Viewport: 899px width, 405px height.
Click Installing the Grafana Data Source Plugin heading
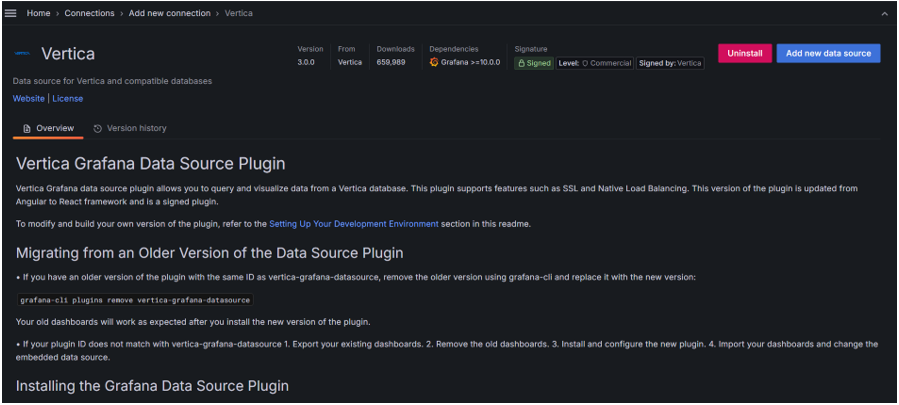(152, 386)
